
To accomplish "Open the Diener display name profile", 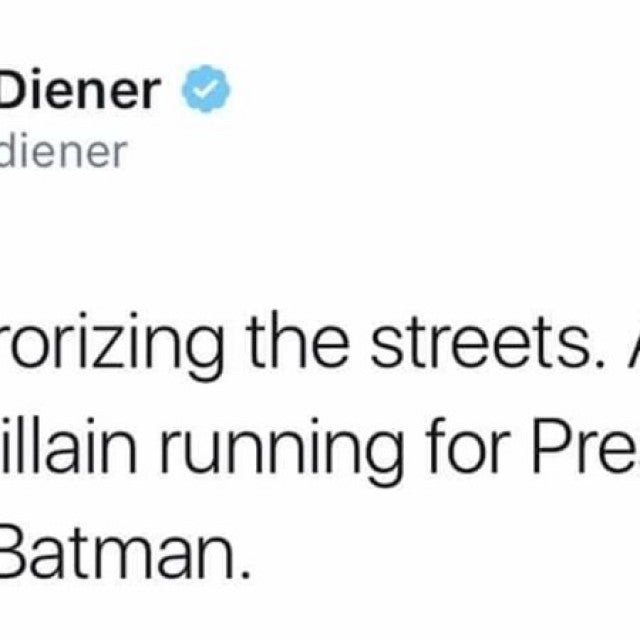I will (x=80, y=91).
